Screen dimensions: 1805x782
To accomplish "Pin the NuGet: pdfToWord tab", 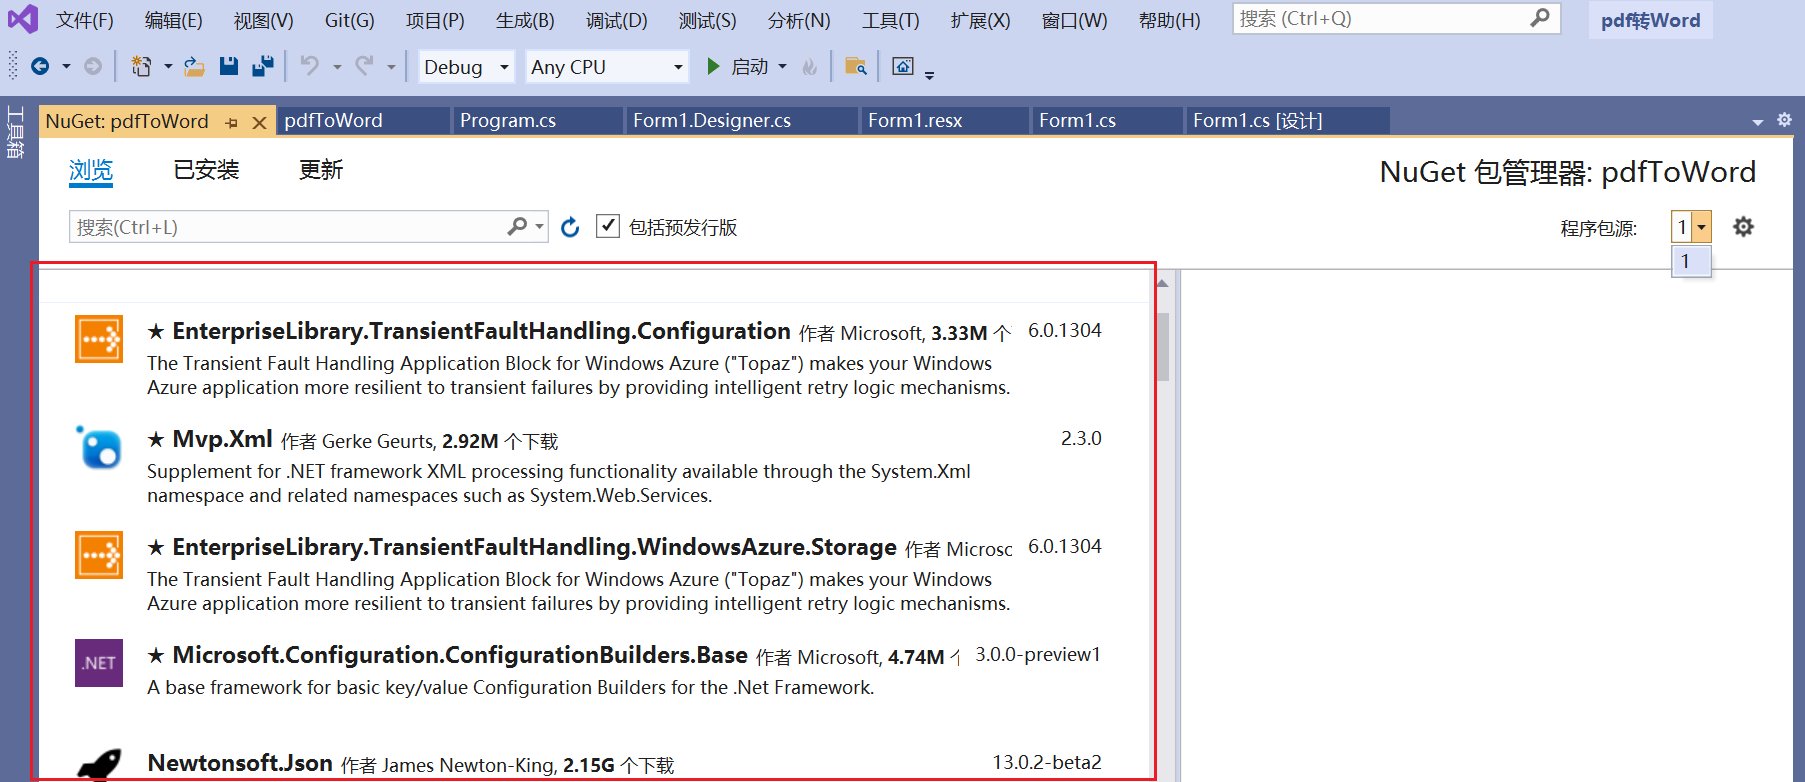I will [x=232, y=122].
